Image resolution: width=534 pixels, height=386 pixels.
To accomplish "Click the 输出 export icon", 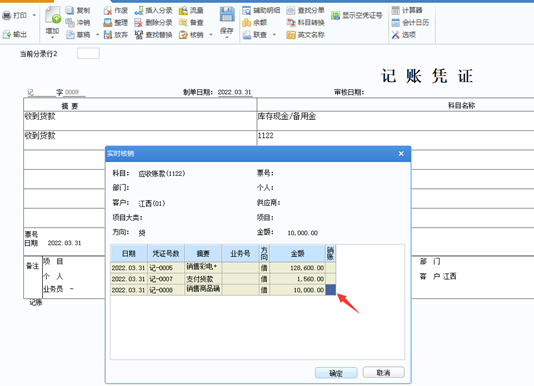I will [7, 34].
